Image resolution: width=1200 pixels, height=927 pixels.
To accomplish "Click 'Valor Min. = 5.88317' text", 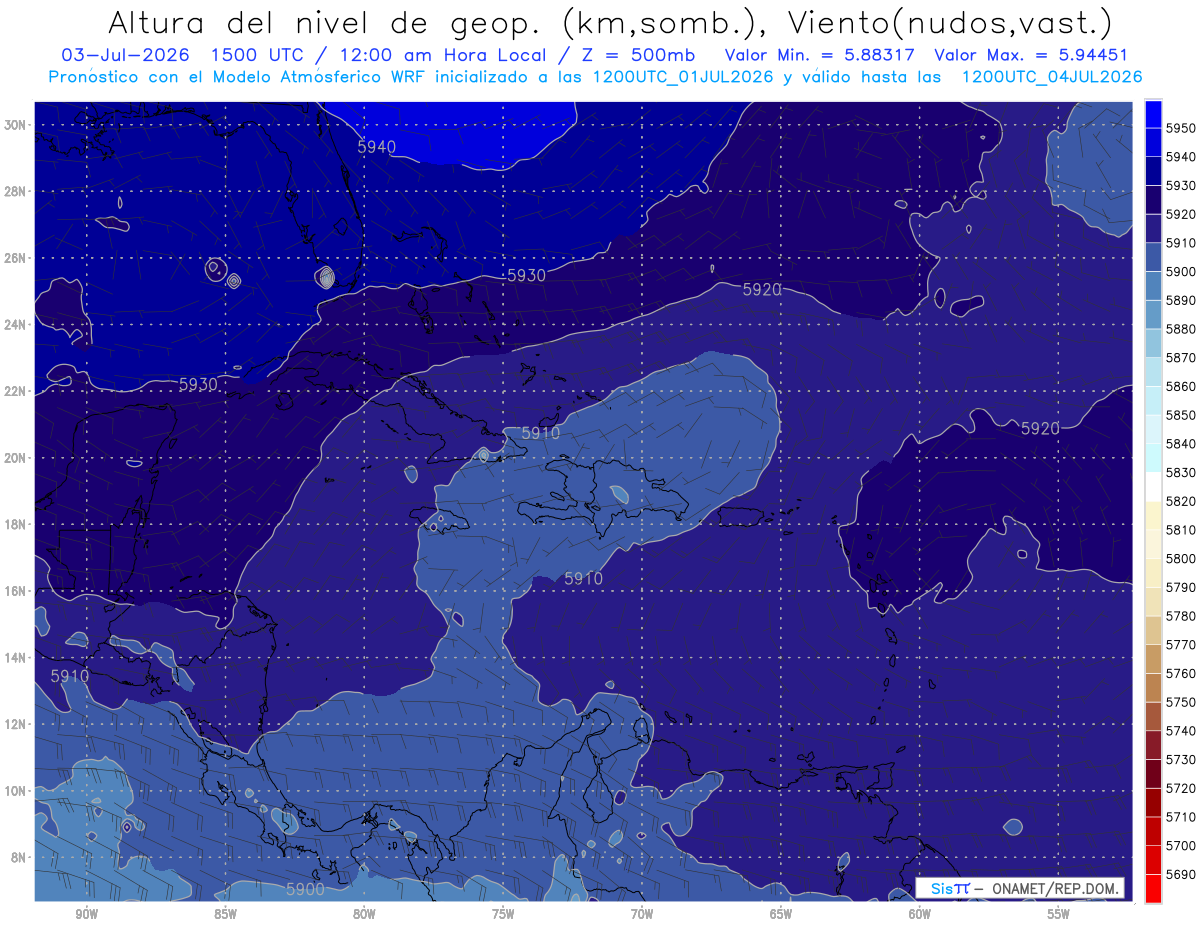I will 821,55.
